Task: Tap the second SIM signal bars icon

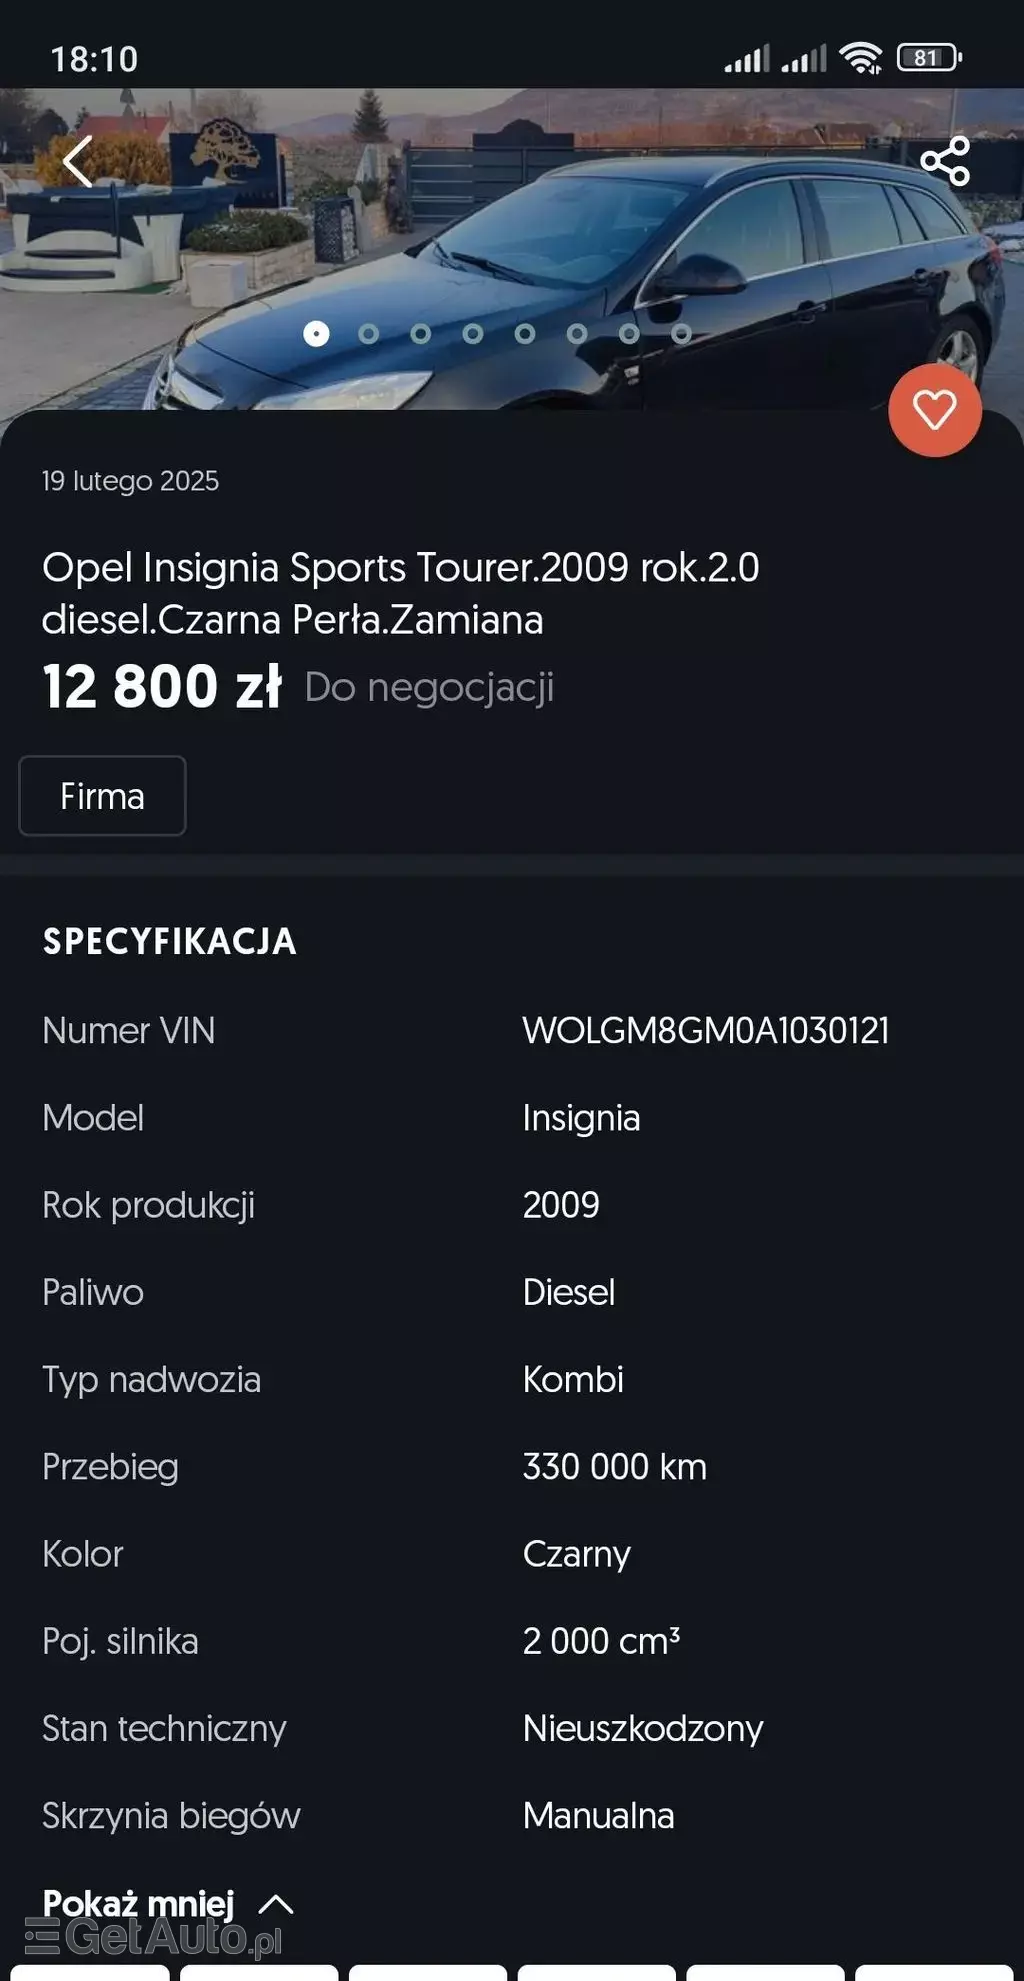Action: (x=805, y=58)
